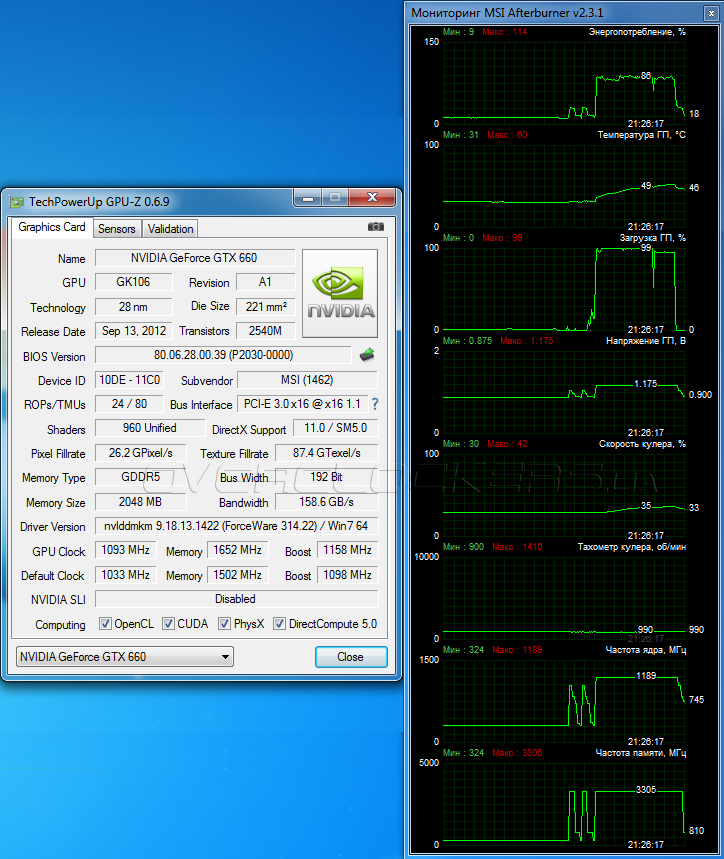Toggle the CUDA checkbox

(169, 623)
